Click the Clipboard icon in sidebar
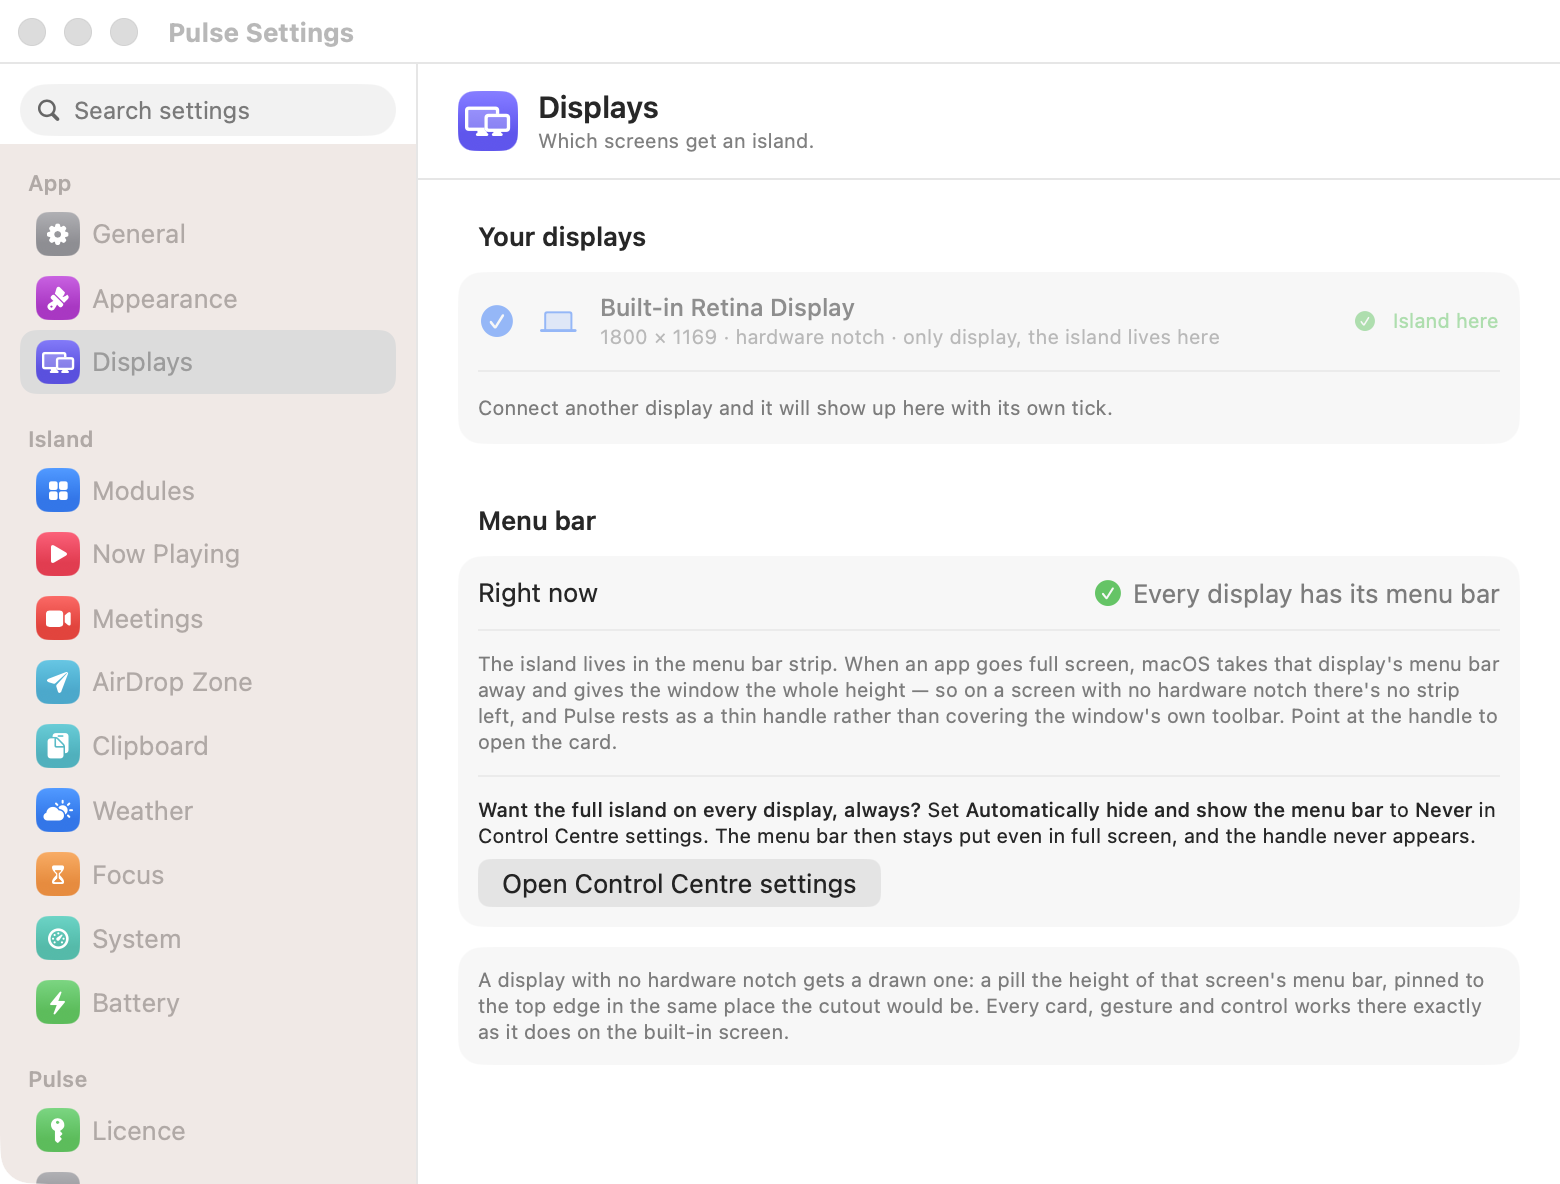Image resolution: width=1560 pixels, height=1184 pixels. pos(58,746)
